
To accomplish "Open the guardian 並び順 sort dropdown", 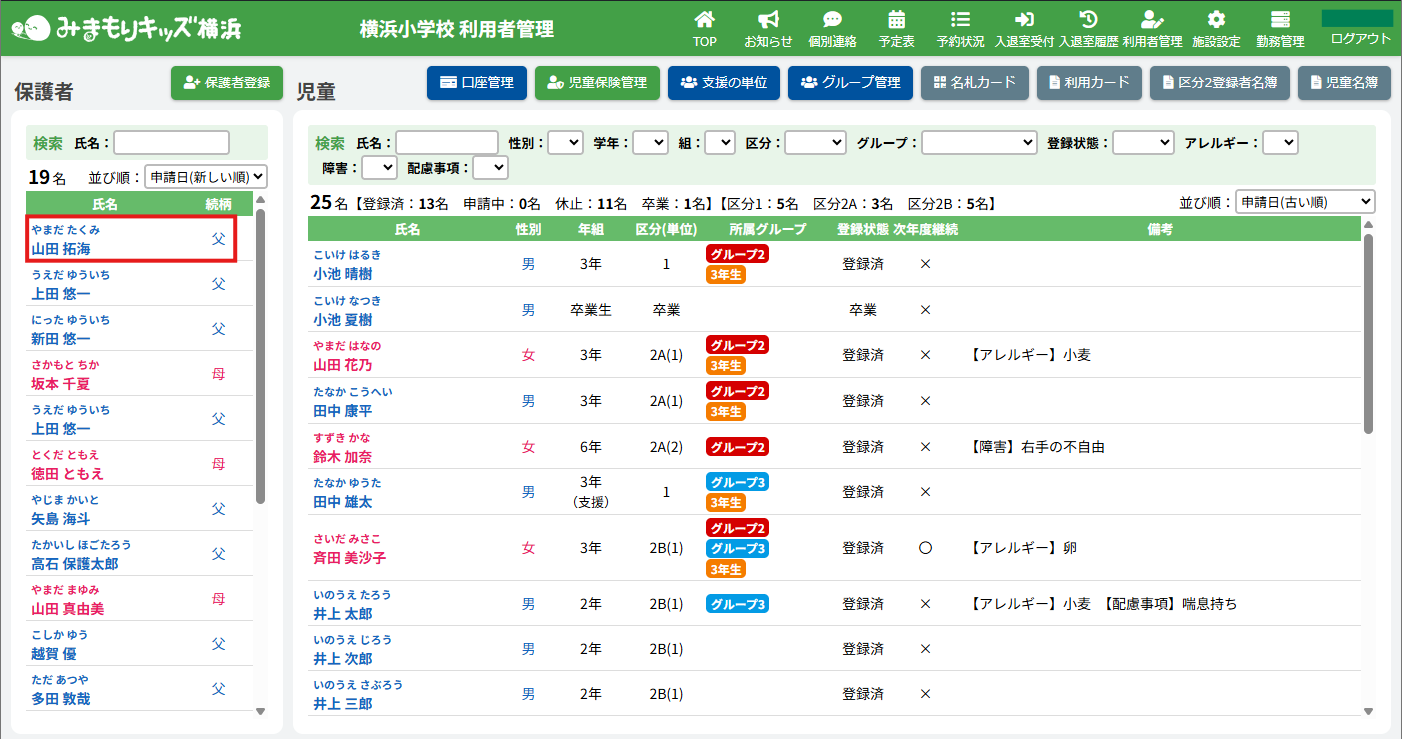I will 206,177.
